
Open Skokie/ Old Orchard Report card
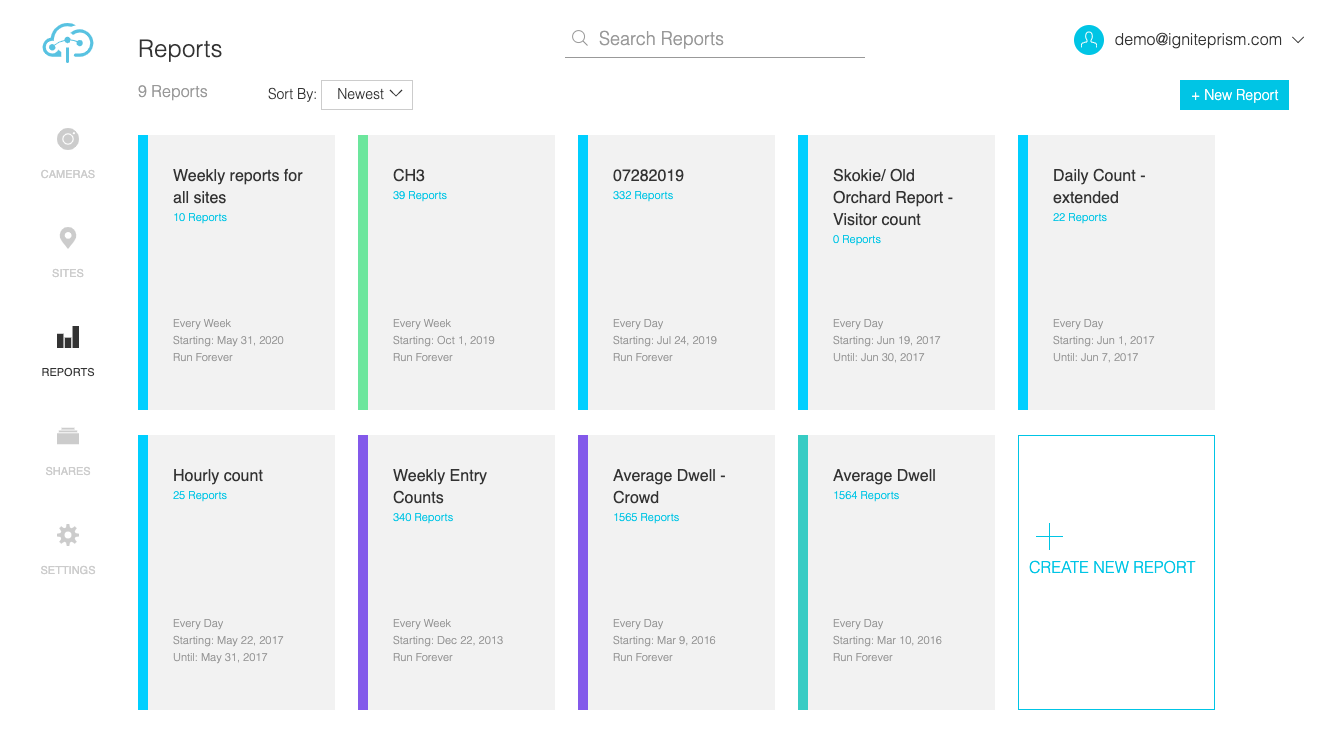[x=896, y=272]
